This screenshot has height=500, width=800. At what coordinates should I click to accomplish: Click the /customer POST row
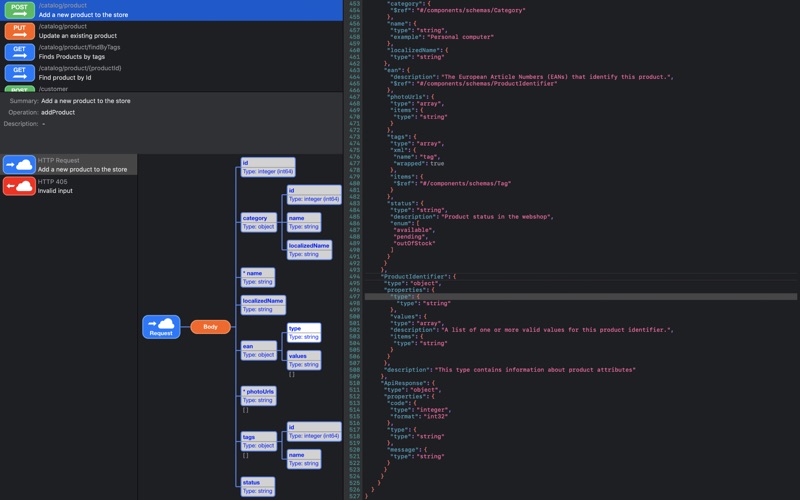pyautogui.click(x=171, y=88)
